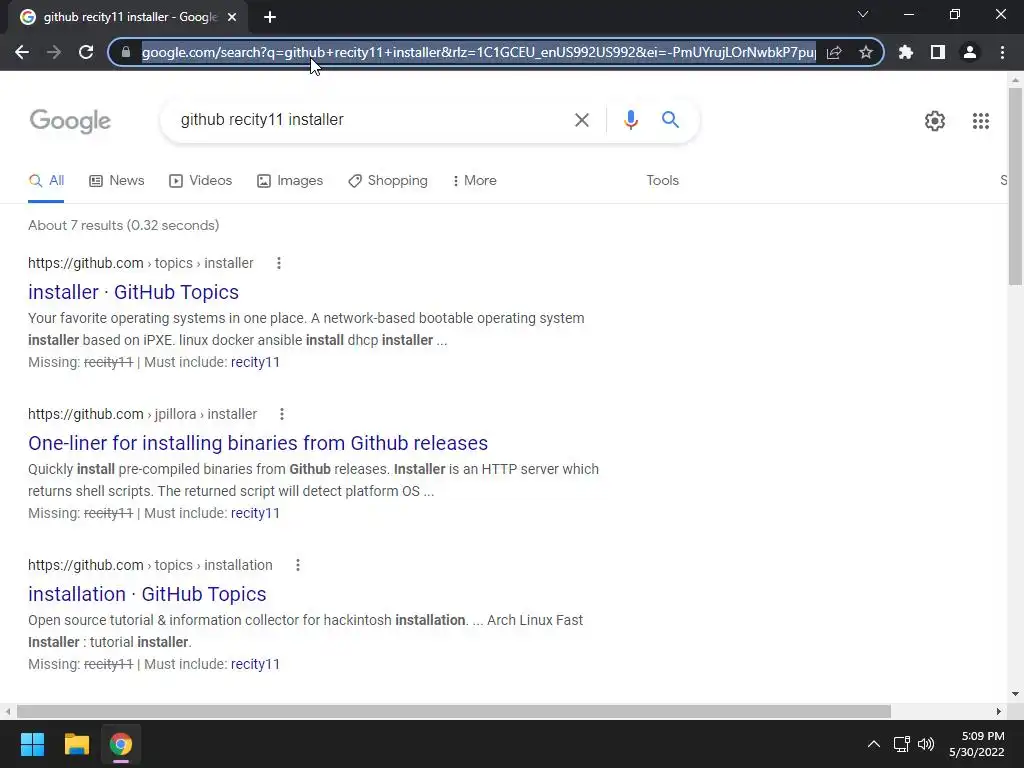Switch to Images results tab
This screenshot has height=768, width=1024.
coord(290,181)
